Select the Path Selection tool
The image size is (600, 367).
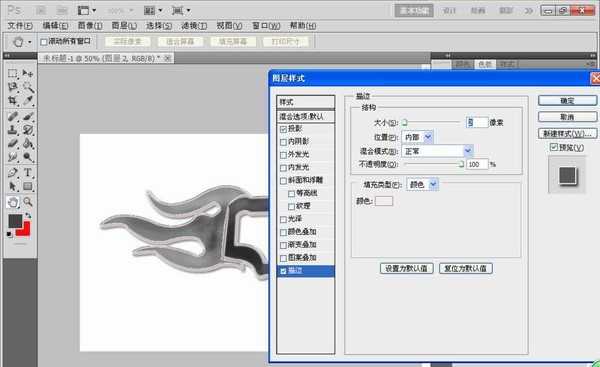click(13, 186)
